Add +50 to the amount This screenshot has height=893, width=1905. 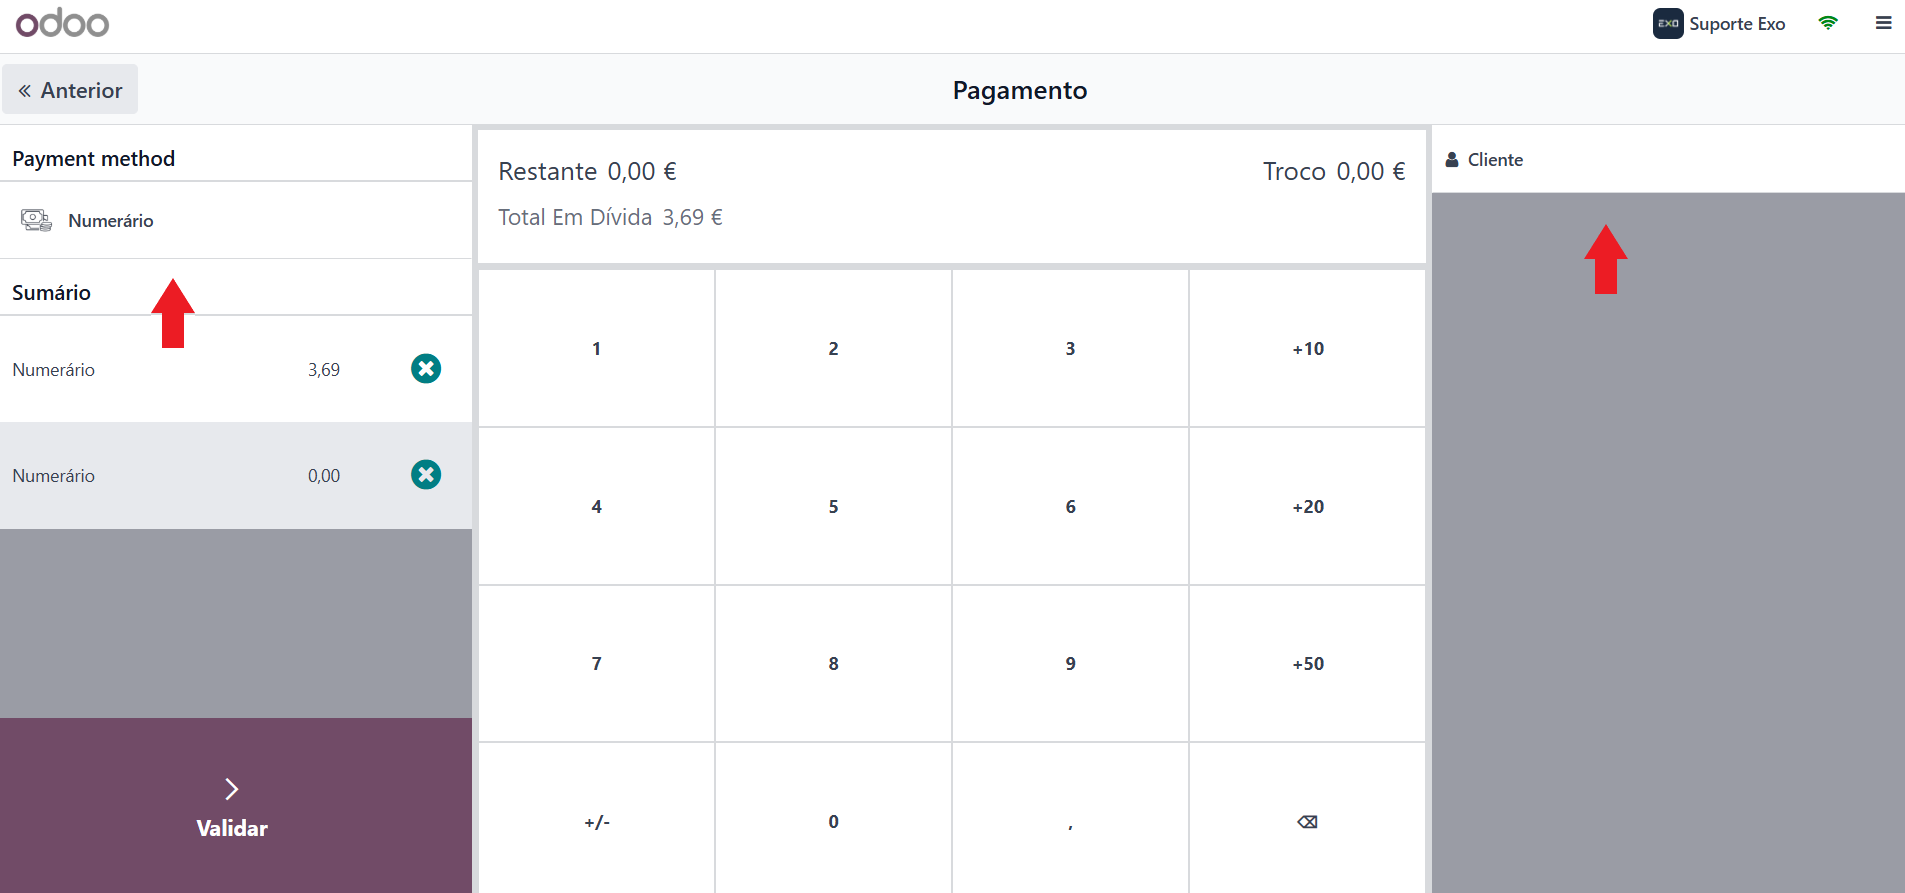[x=1307, y=664]
